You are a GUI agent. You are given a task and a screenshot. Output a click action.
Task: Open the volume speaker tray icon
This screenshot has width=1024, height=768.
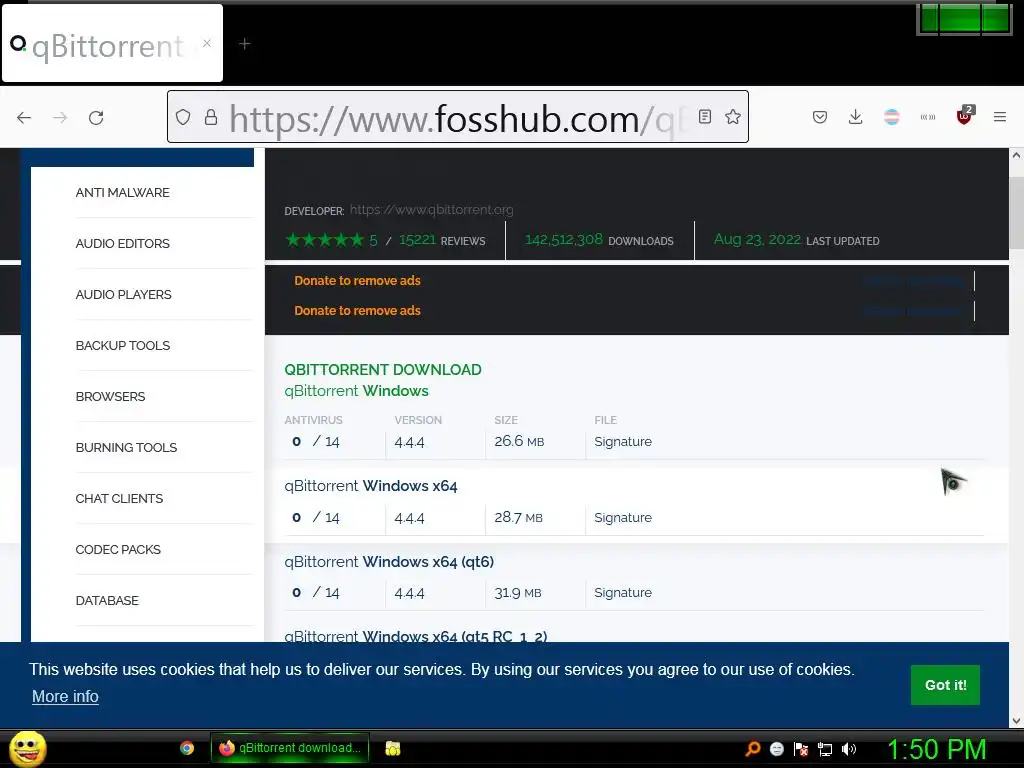(848, 749)
